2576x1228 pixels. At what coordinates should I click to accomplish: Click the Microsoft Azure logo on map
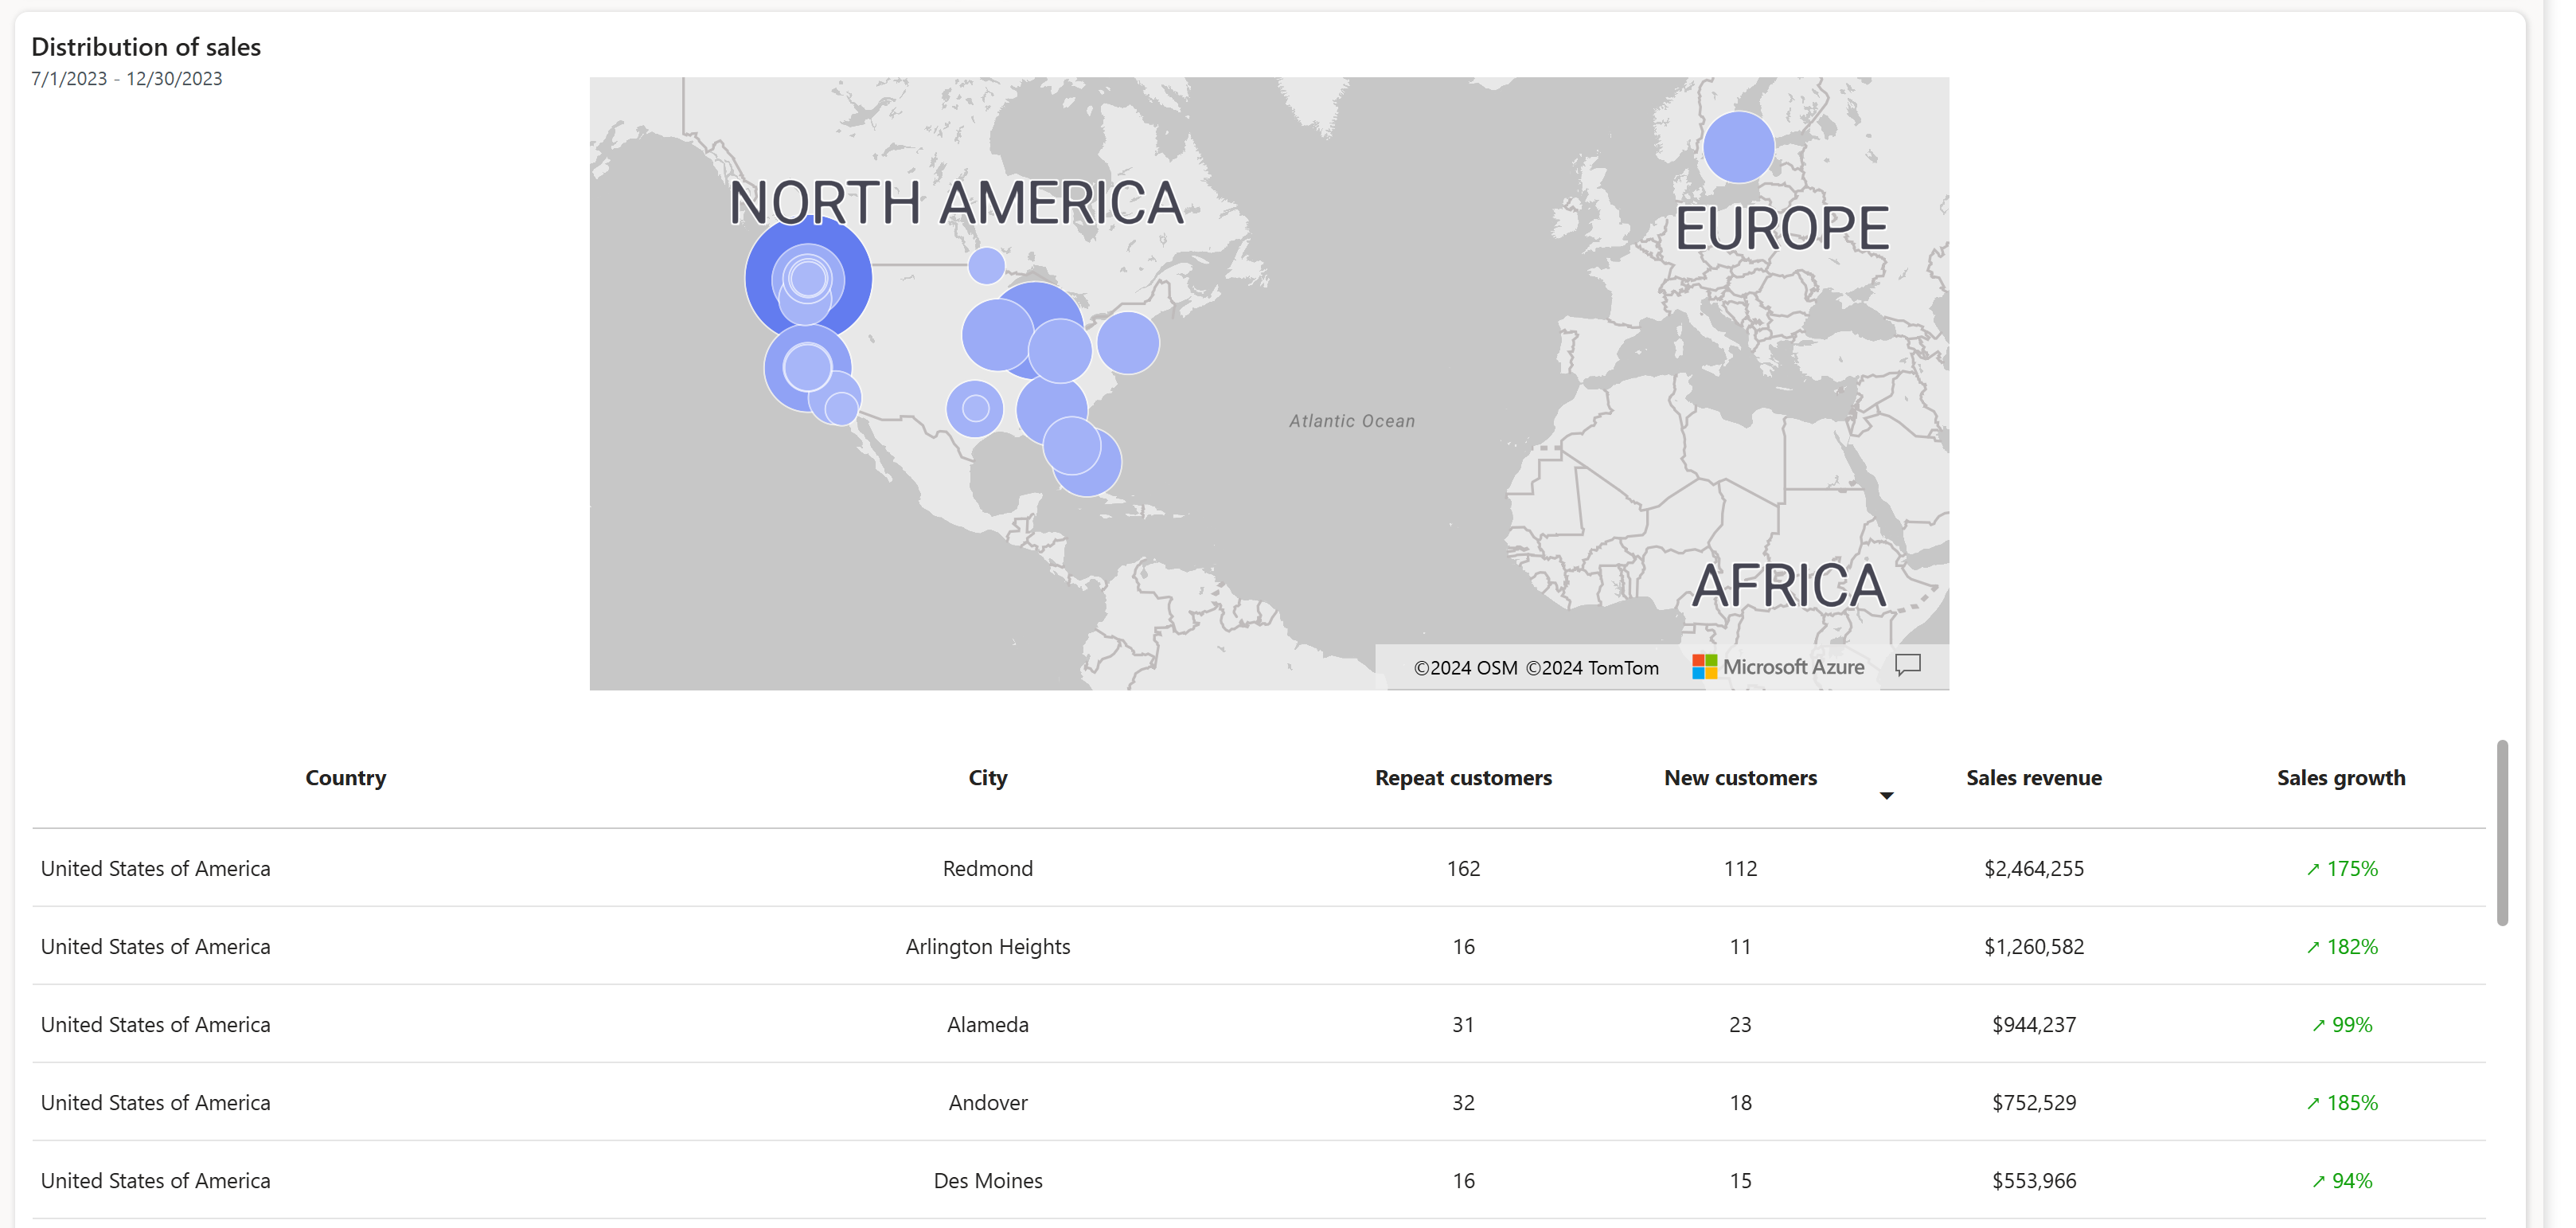pyautogui.click(x=1777, y=667)
